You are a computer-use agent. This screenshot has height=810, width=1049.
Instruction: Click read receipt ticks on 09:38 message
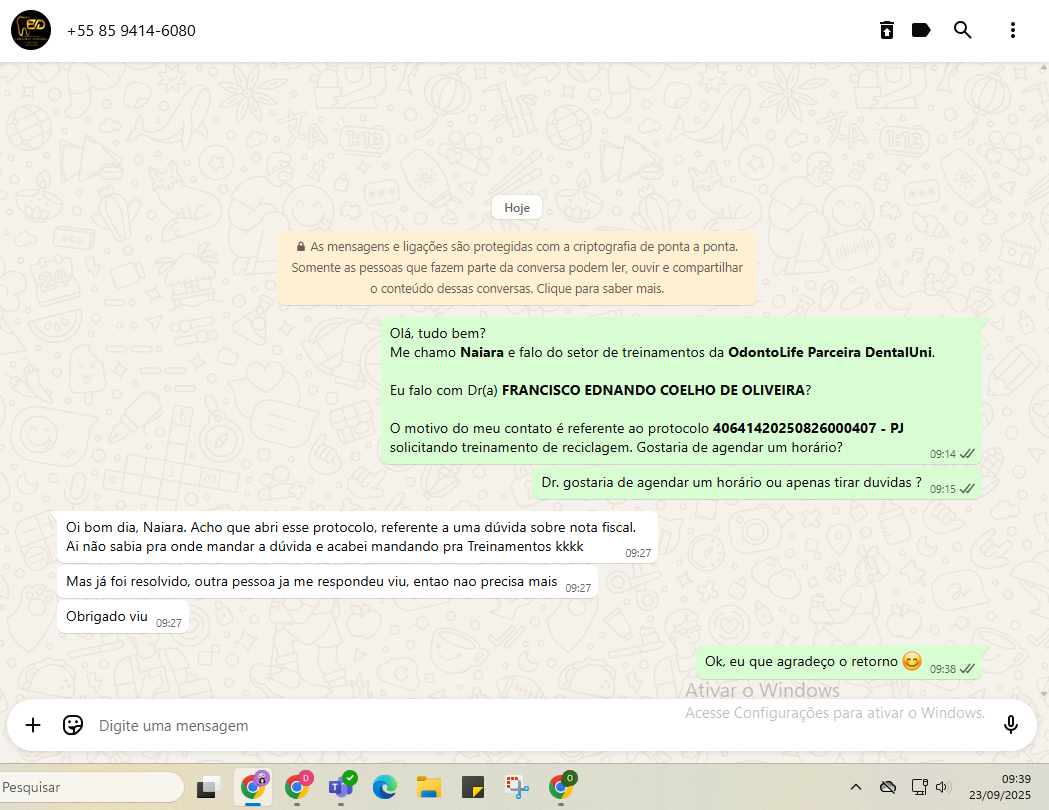pos(967,669)
